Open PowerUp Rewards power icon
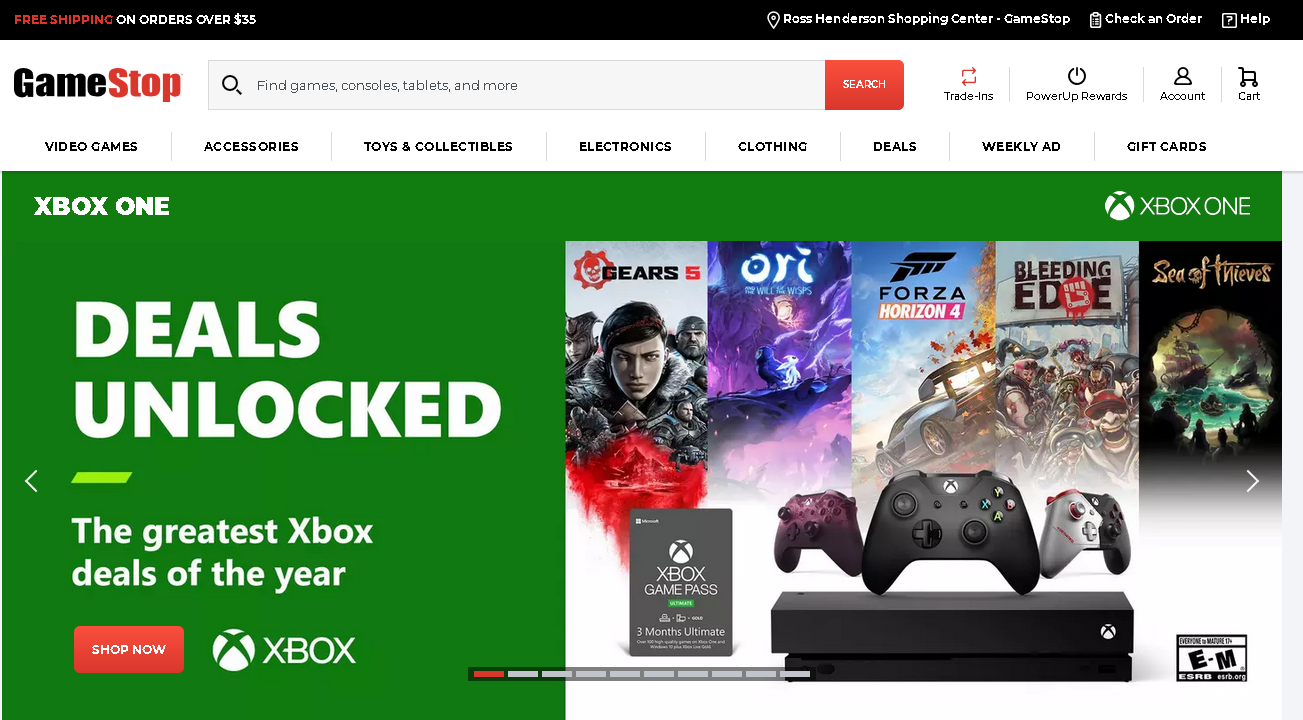Image resolution: width=1303 pixels, height=720 pixels. point(1077,76)
